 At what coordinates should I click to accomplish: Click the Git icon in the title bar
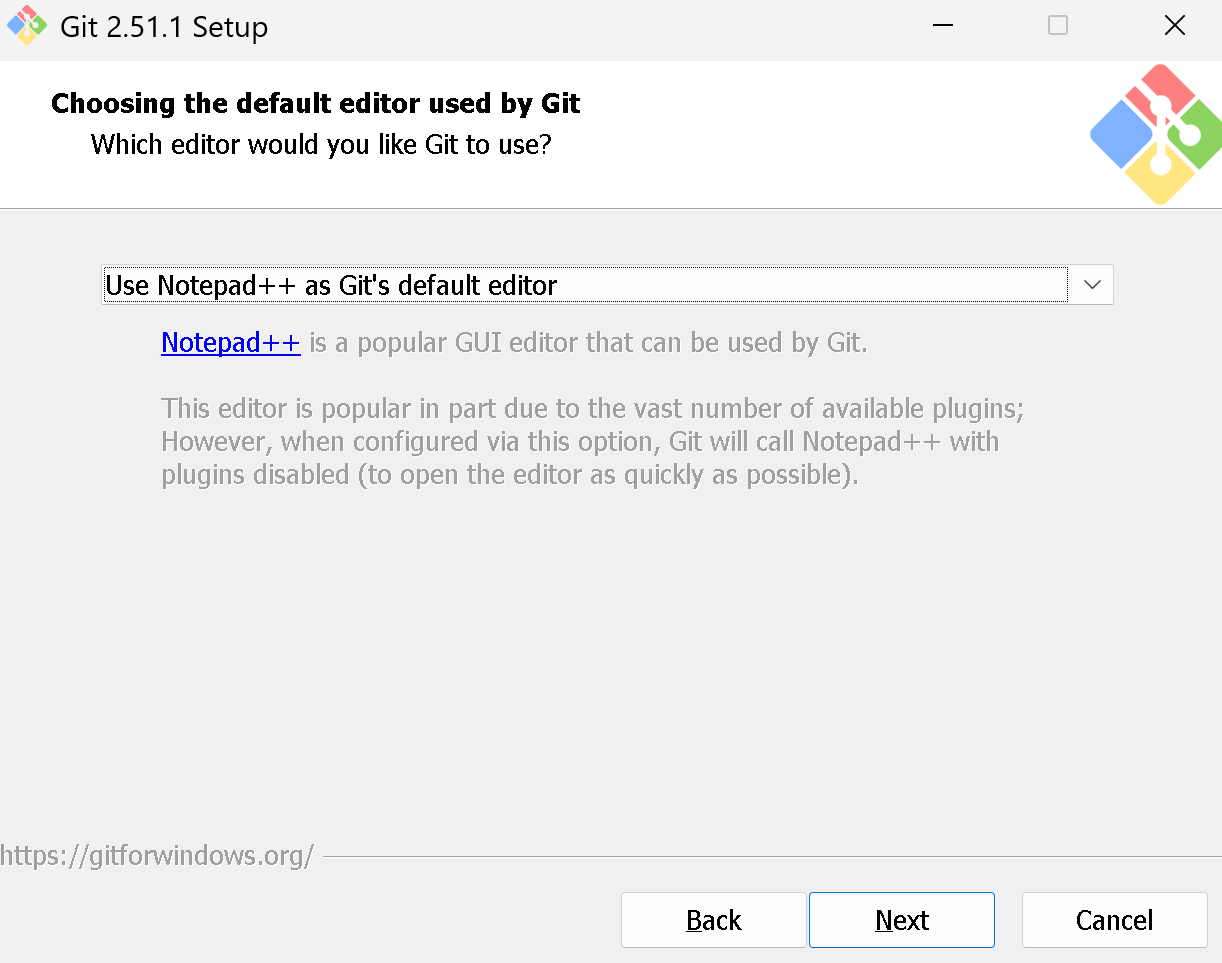(x=27, y=26)
